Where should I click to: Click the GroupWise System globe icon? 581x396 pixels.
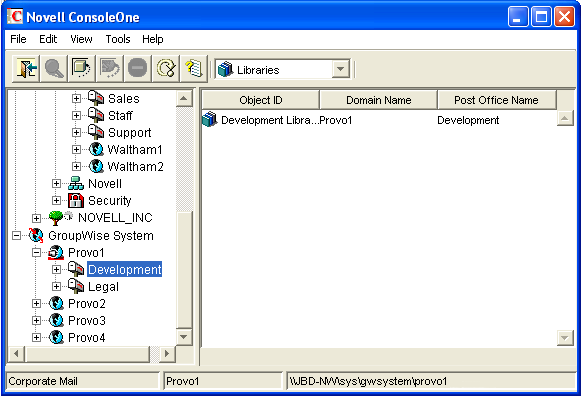coord(36,235)
